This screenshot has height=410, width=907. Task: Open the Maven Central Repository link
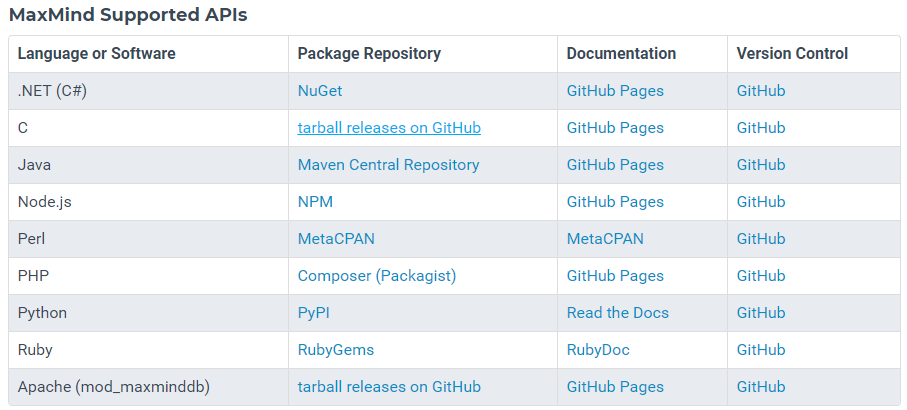[x=388, y=165]
